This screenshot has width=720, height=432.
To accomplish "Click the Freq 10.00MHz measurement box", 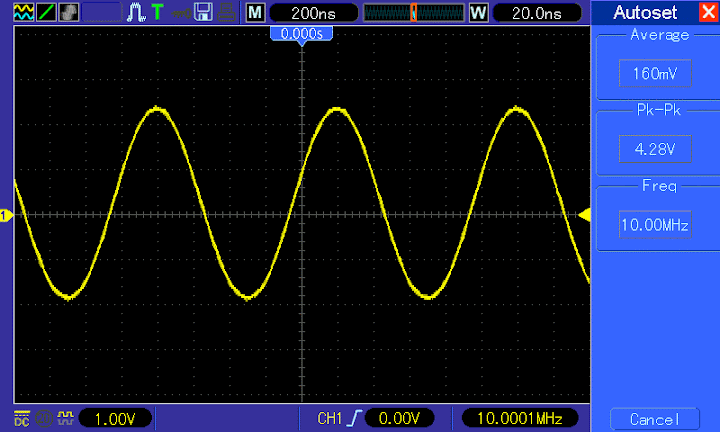I will click(x=655, y=224).
